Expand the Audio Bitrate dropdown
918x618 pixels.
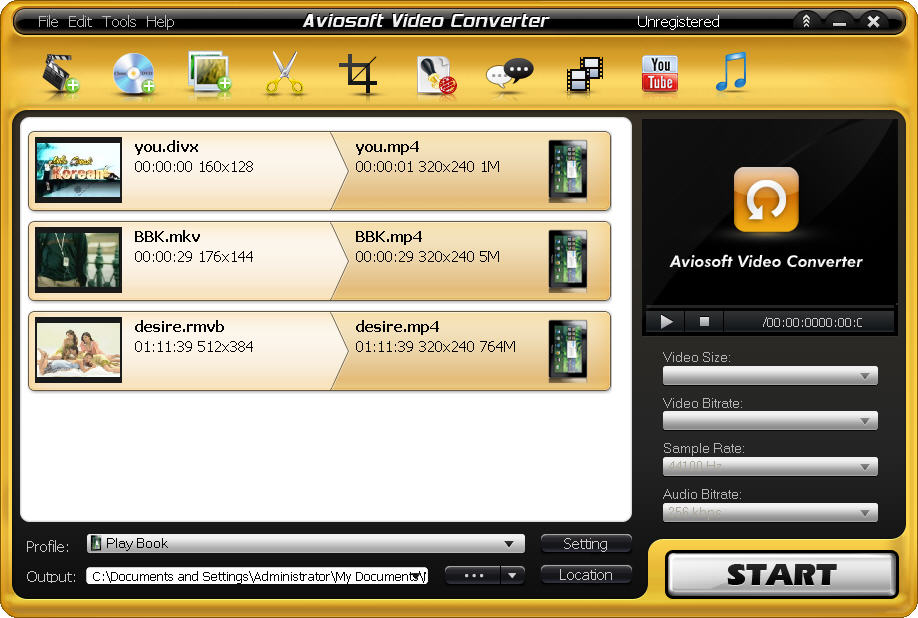coord(770,513)
